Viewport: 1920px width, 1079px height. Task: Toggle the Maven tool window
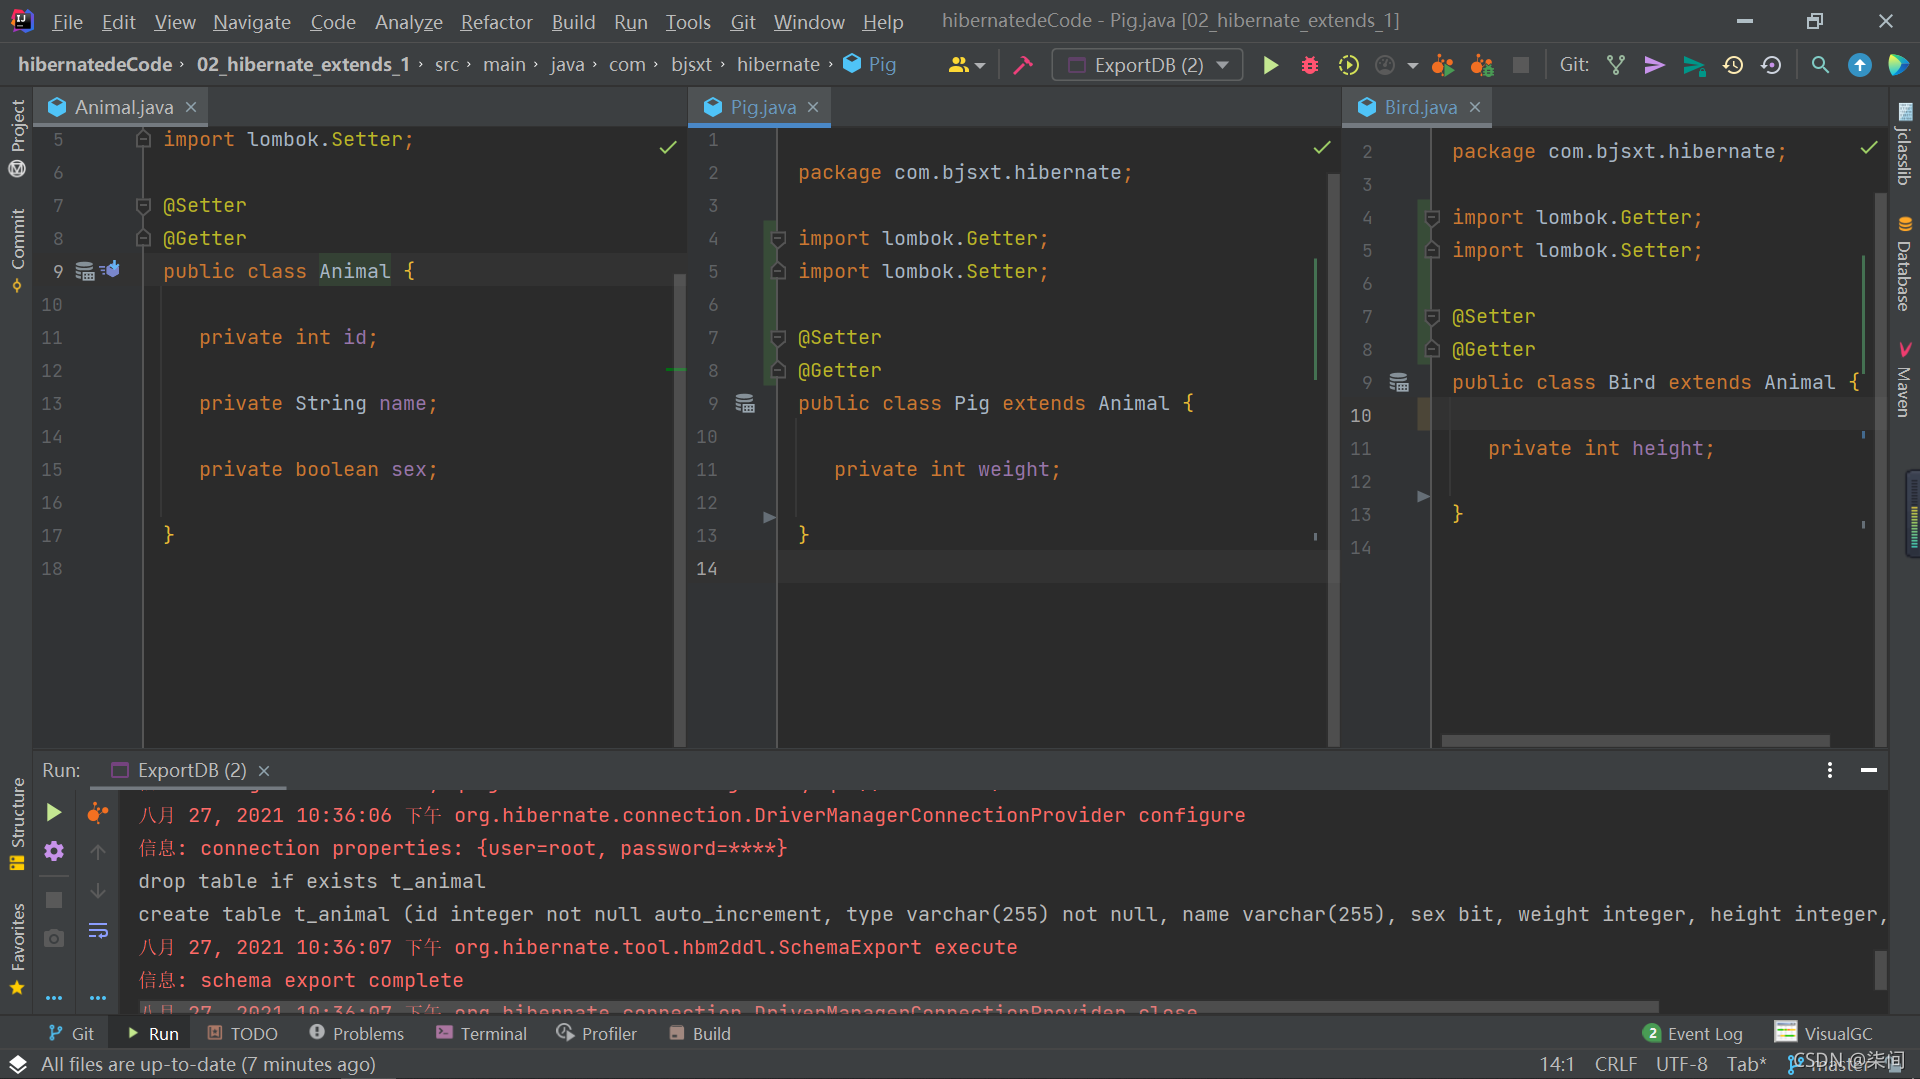[1904, 379]
